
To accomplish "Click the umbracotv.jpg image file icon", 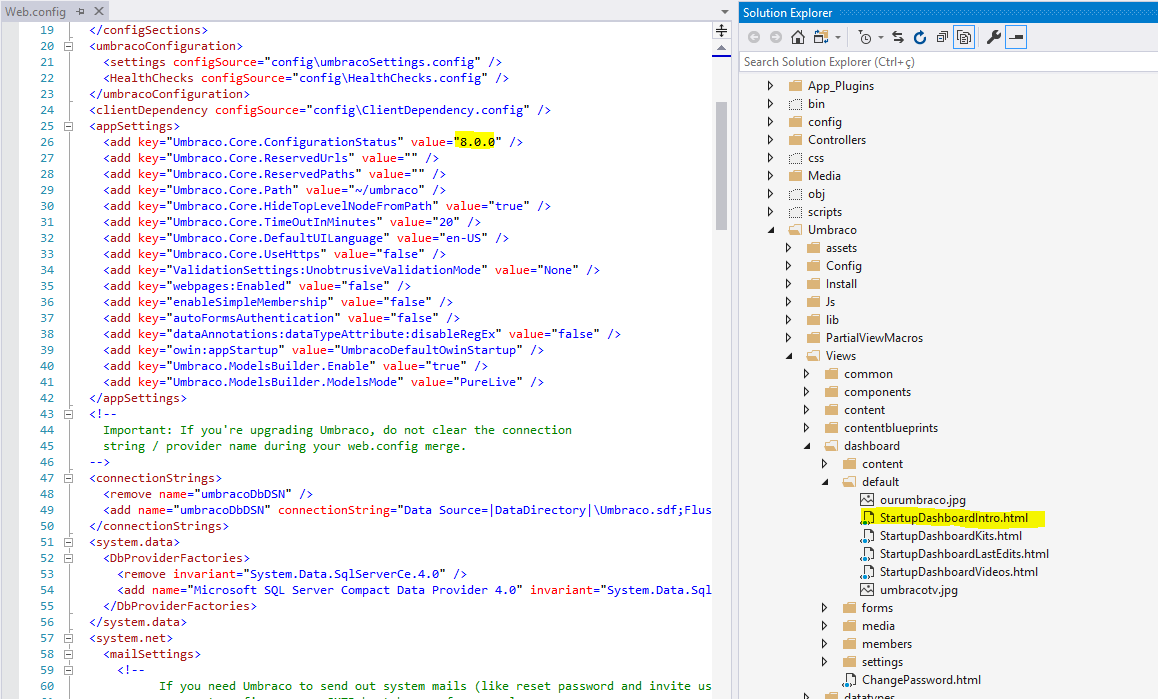I will [x=867, y=590].
